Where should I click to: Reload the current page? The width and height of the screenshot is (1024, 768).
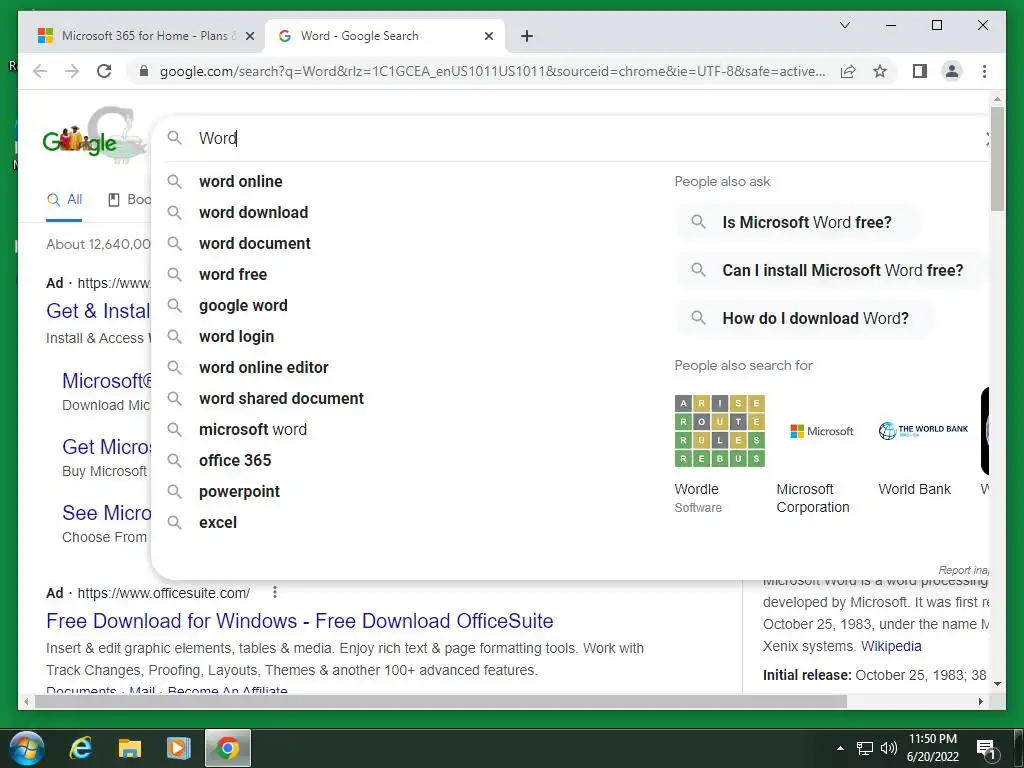[x=104, y=71]
